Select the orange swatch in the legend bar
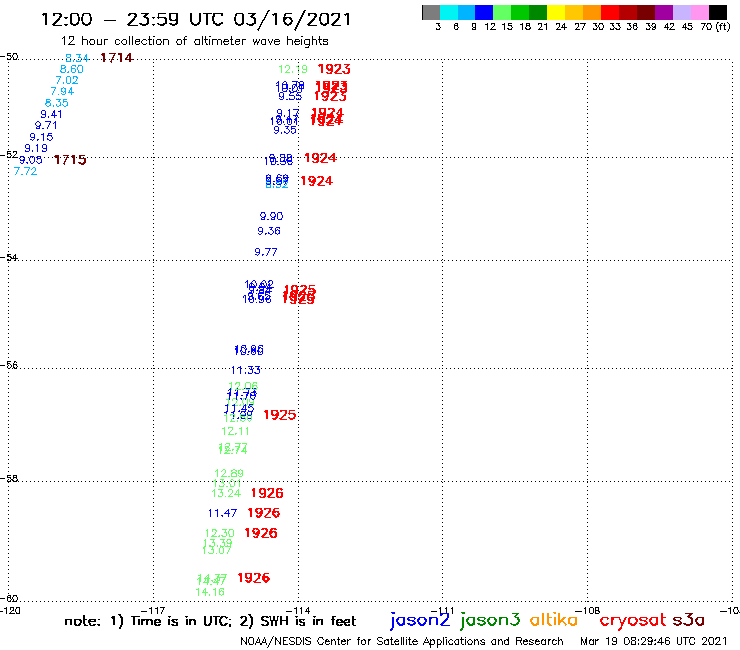Screen dimensions: 740x650 pyautogui.click(x=592, y=12)
